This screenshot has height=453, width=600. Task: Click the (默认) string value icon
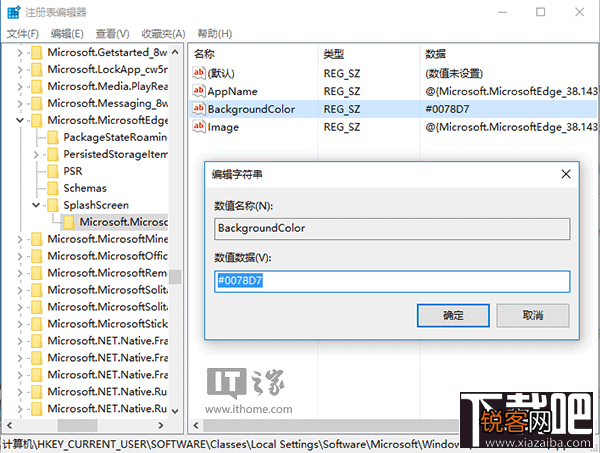point(199,73)
